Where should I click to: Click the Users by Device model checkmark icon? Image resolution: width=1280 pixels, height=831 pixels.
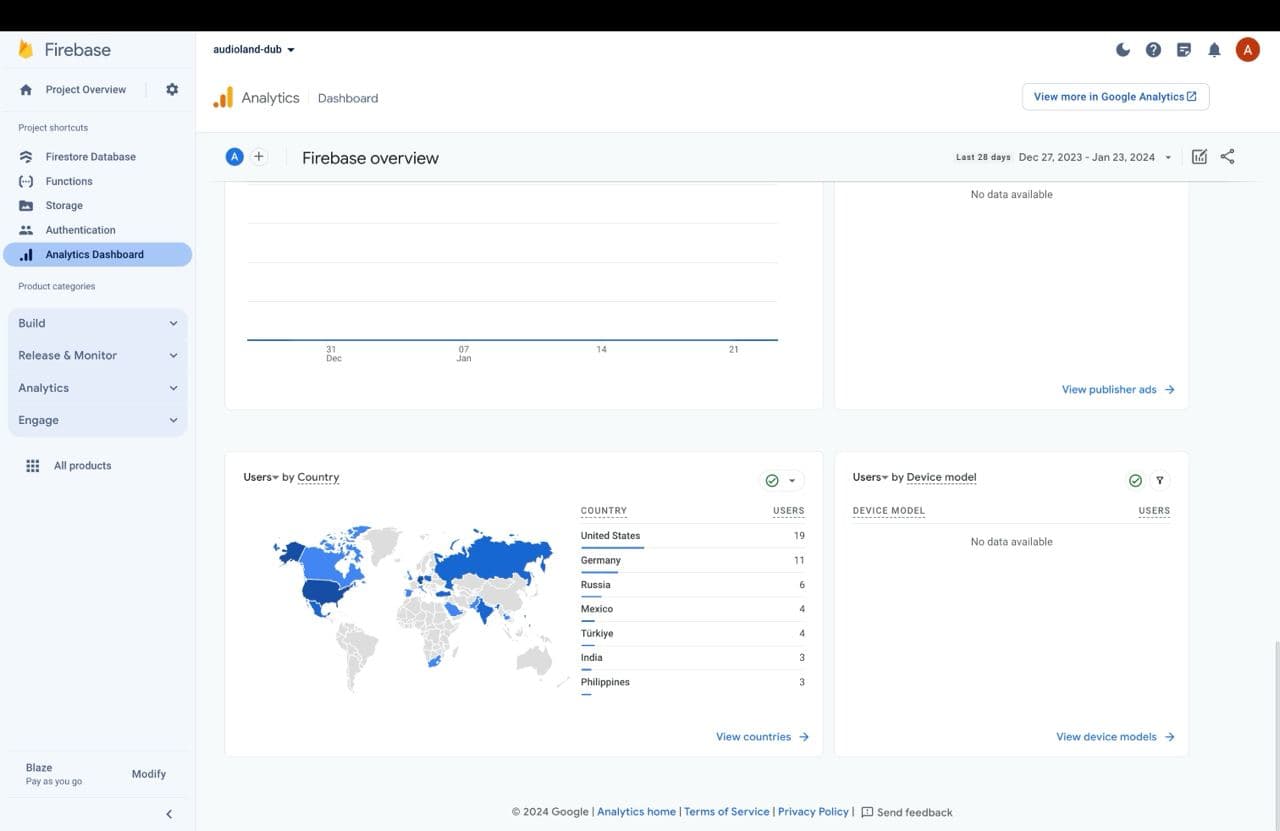(x=1135, y=481)
